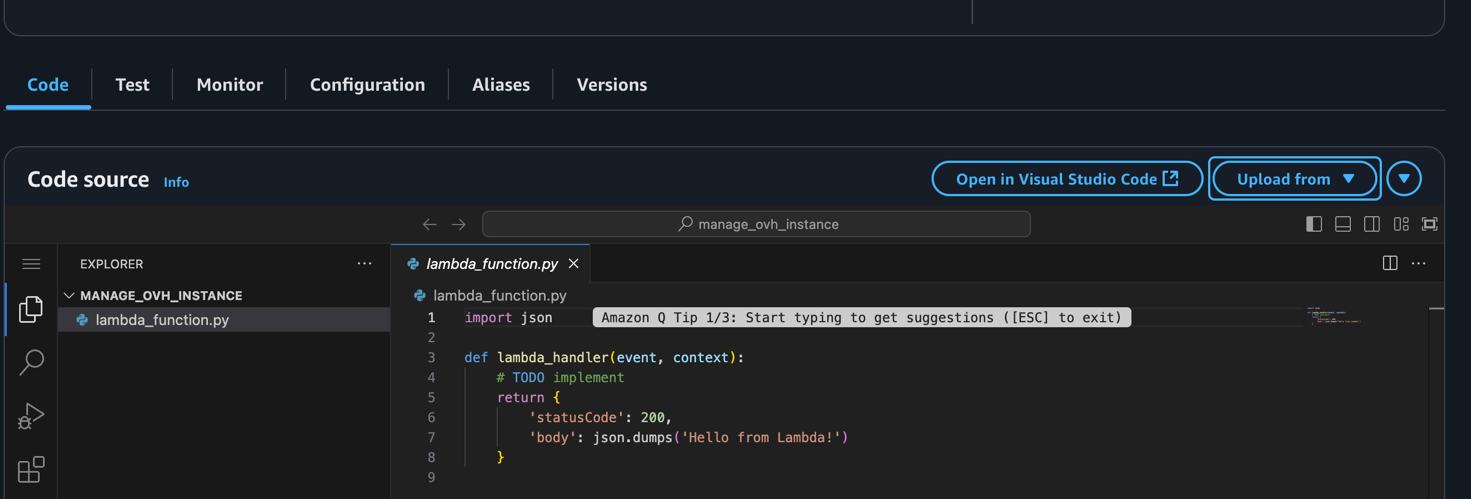Expand the round caret button beside Upload from
Viewport: 1471px width, 499px height.
1404,179
